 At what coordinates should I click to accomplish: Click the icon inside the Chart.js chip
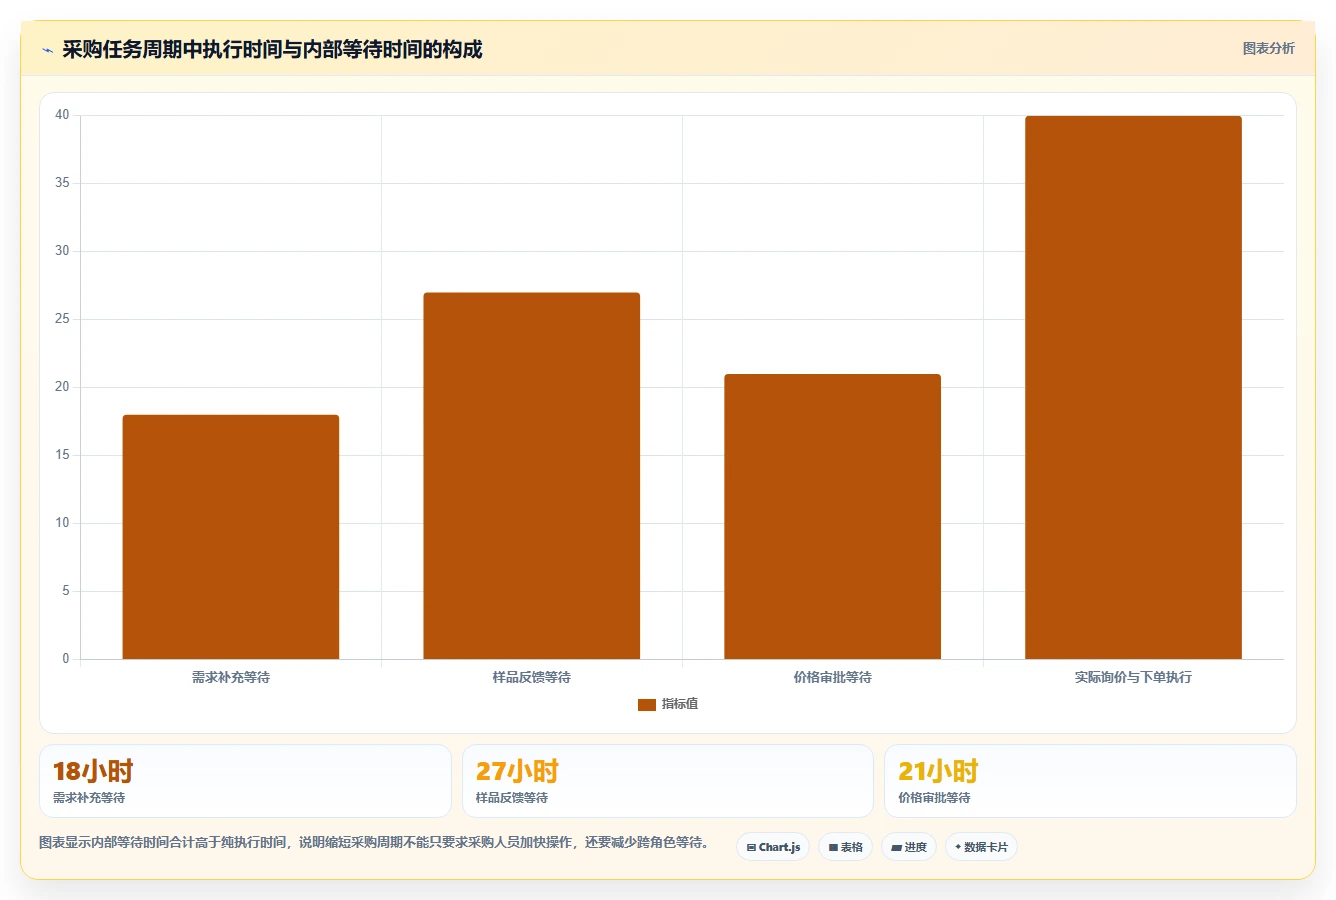pyautogui.click(x=751, y=848)
